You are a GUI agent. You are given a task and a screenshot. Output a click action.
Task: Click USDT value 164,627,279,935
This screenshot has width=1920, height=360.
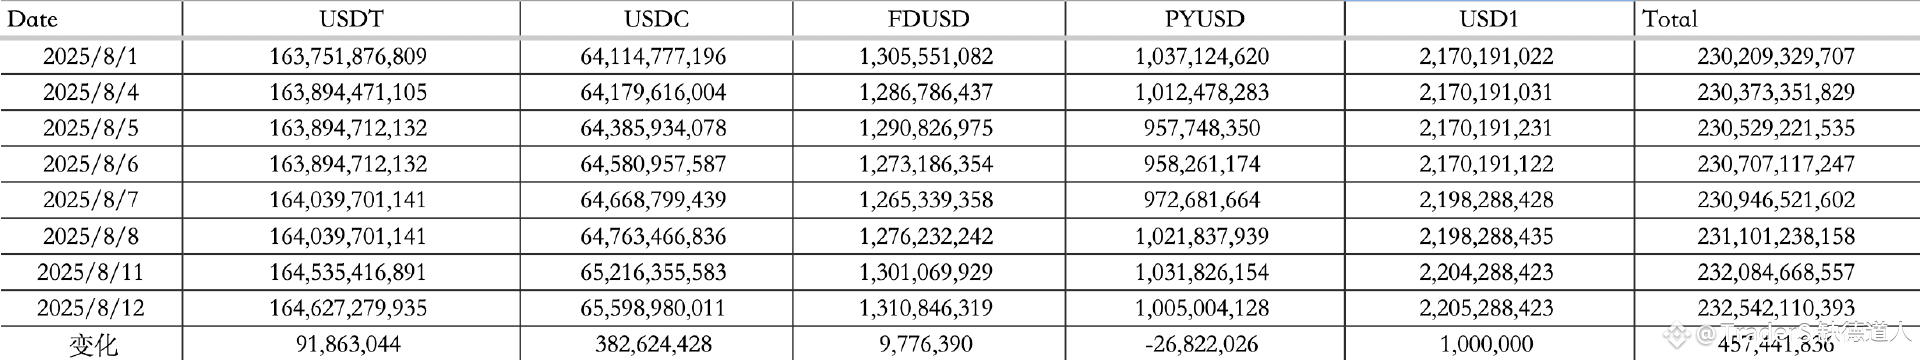351,308
